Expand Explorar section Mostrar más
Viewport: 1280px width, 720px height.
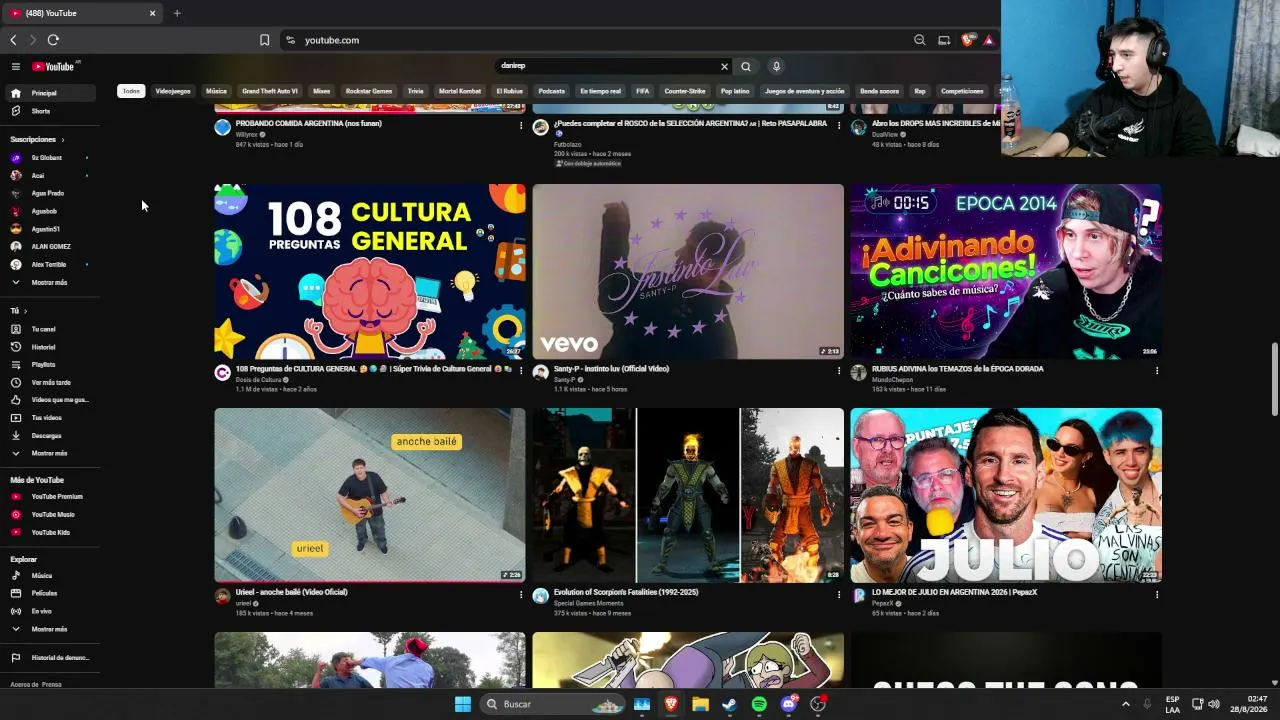49,629
